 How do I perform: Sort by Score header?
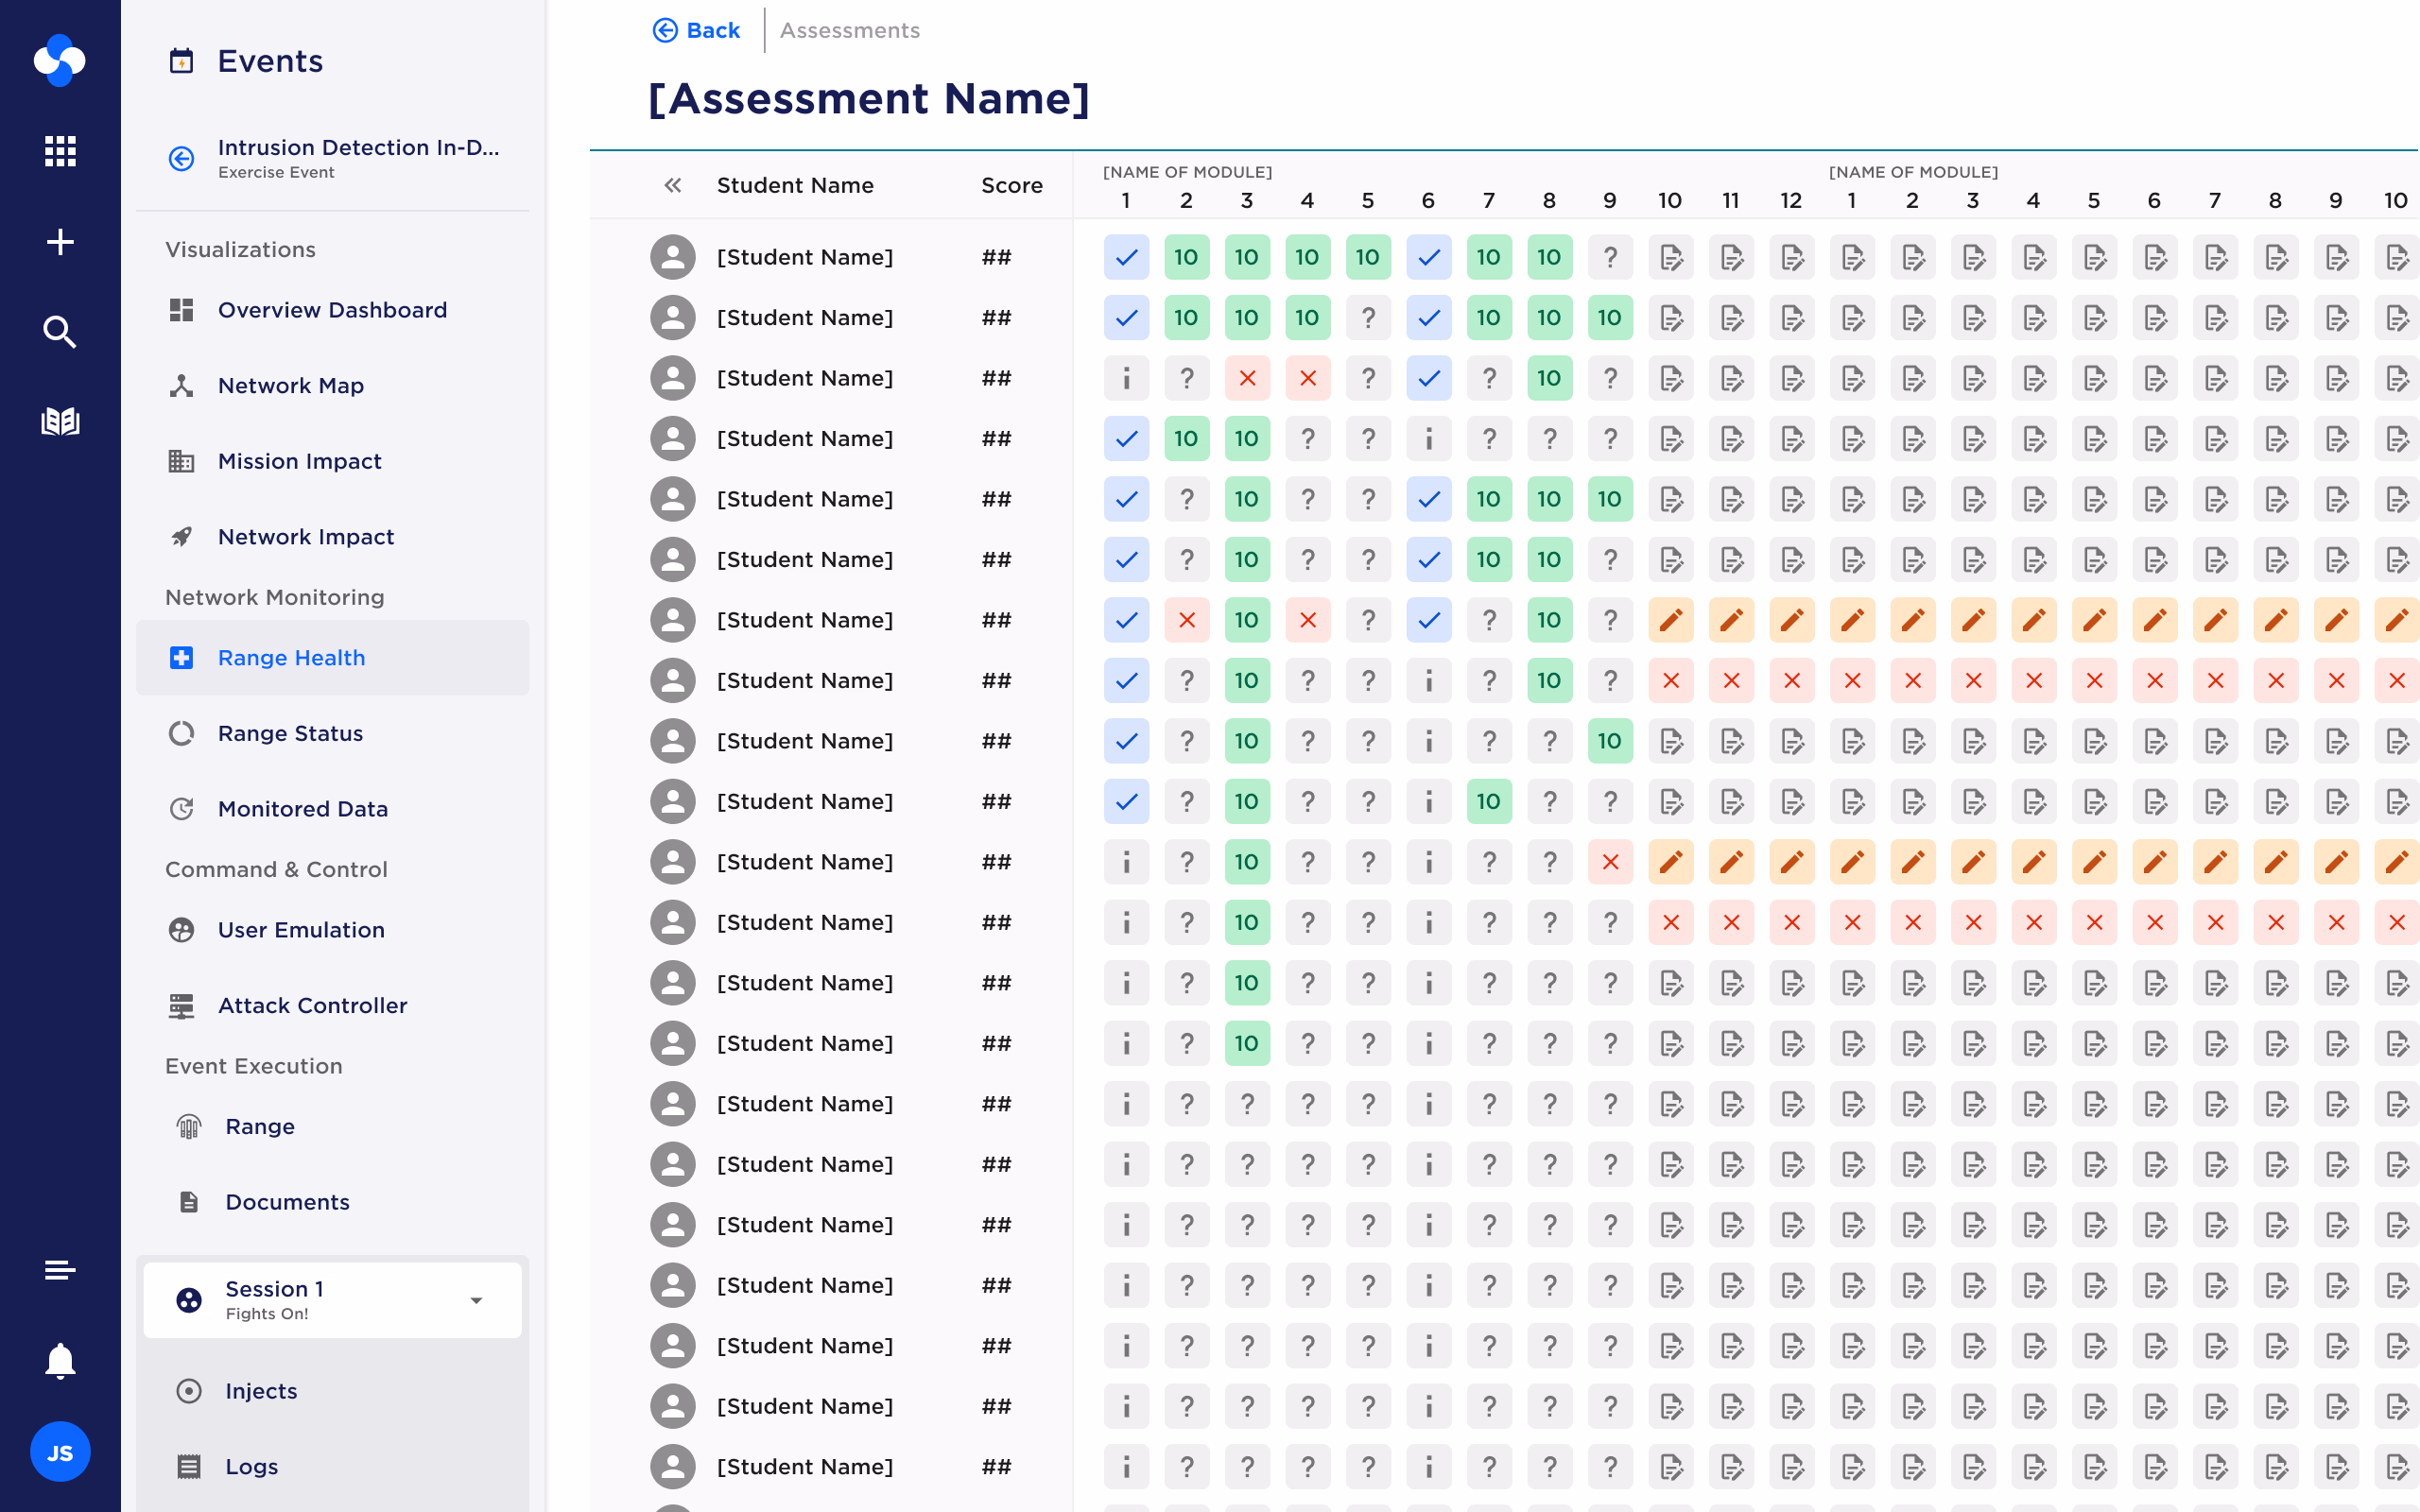(x=1012, y=185)
